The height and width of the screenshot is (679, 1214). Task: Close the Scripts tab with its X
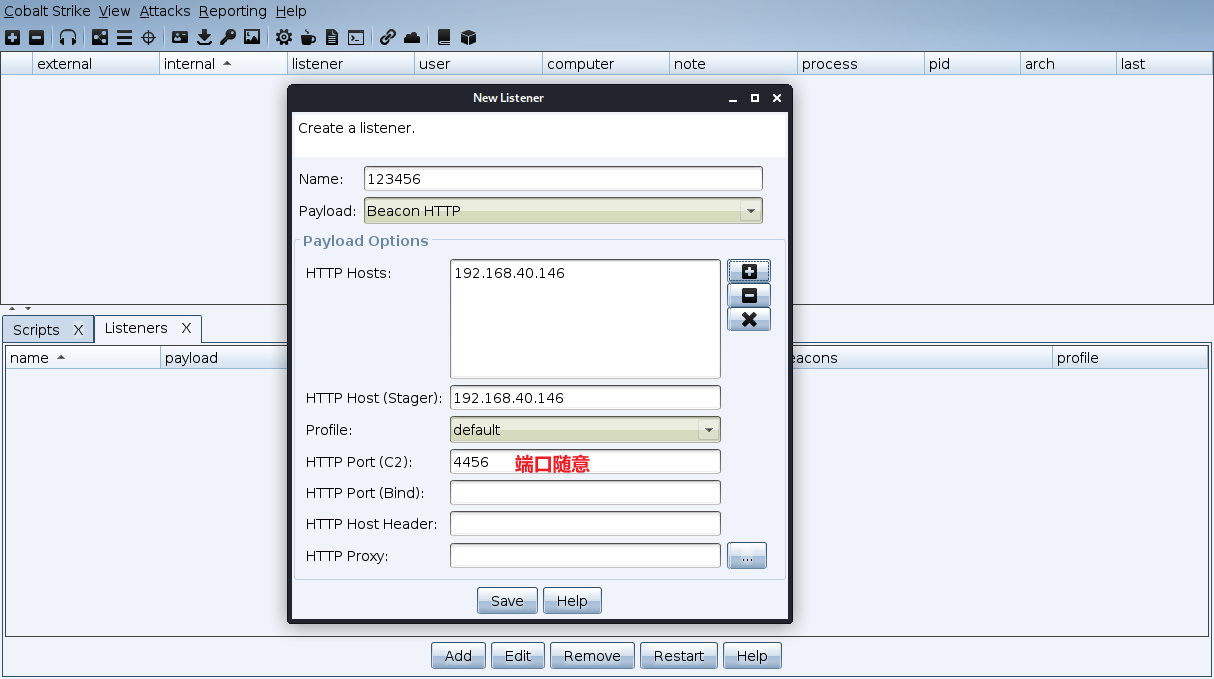point(78,330)
